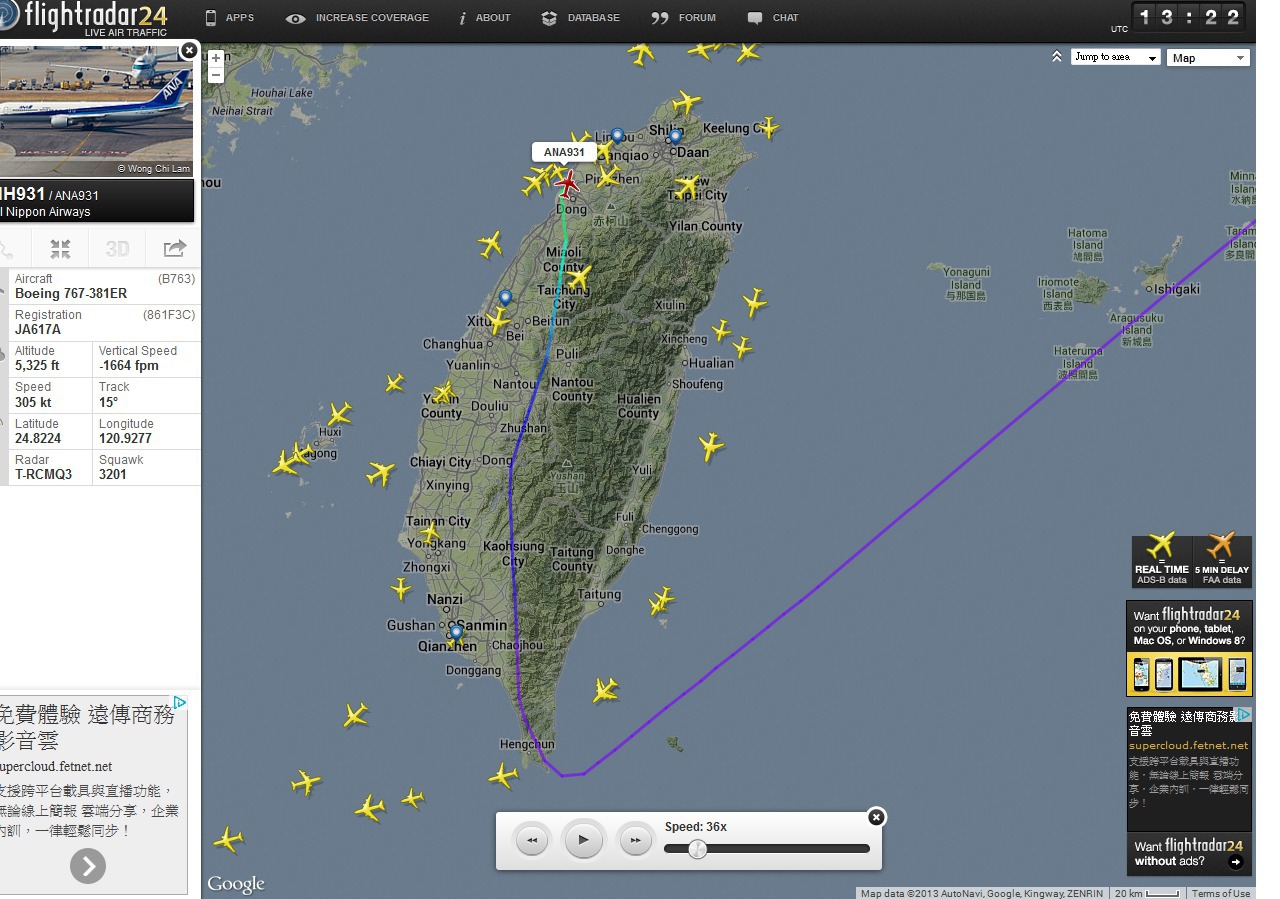Select the yellow plane near Taichung City
The width and height of the screenshot is (1280, 899).
(578, 277)
